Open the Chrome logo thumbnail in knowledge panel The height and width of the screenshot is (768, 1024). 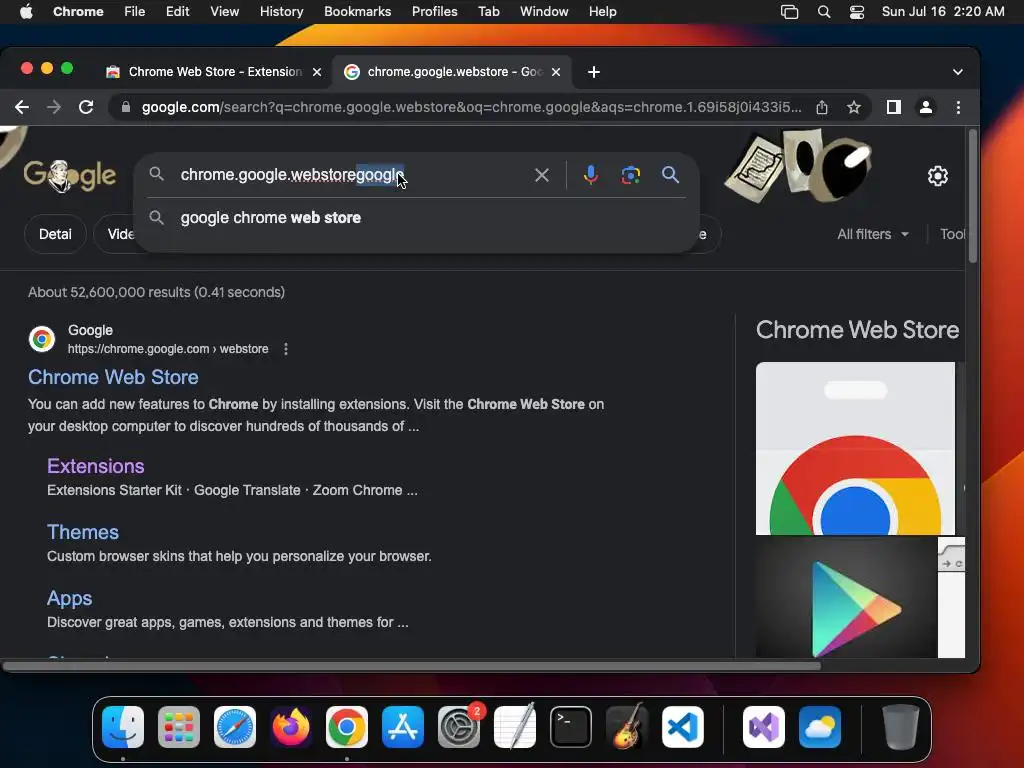(856, 448)
